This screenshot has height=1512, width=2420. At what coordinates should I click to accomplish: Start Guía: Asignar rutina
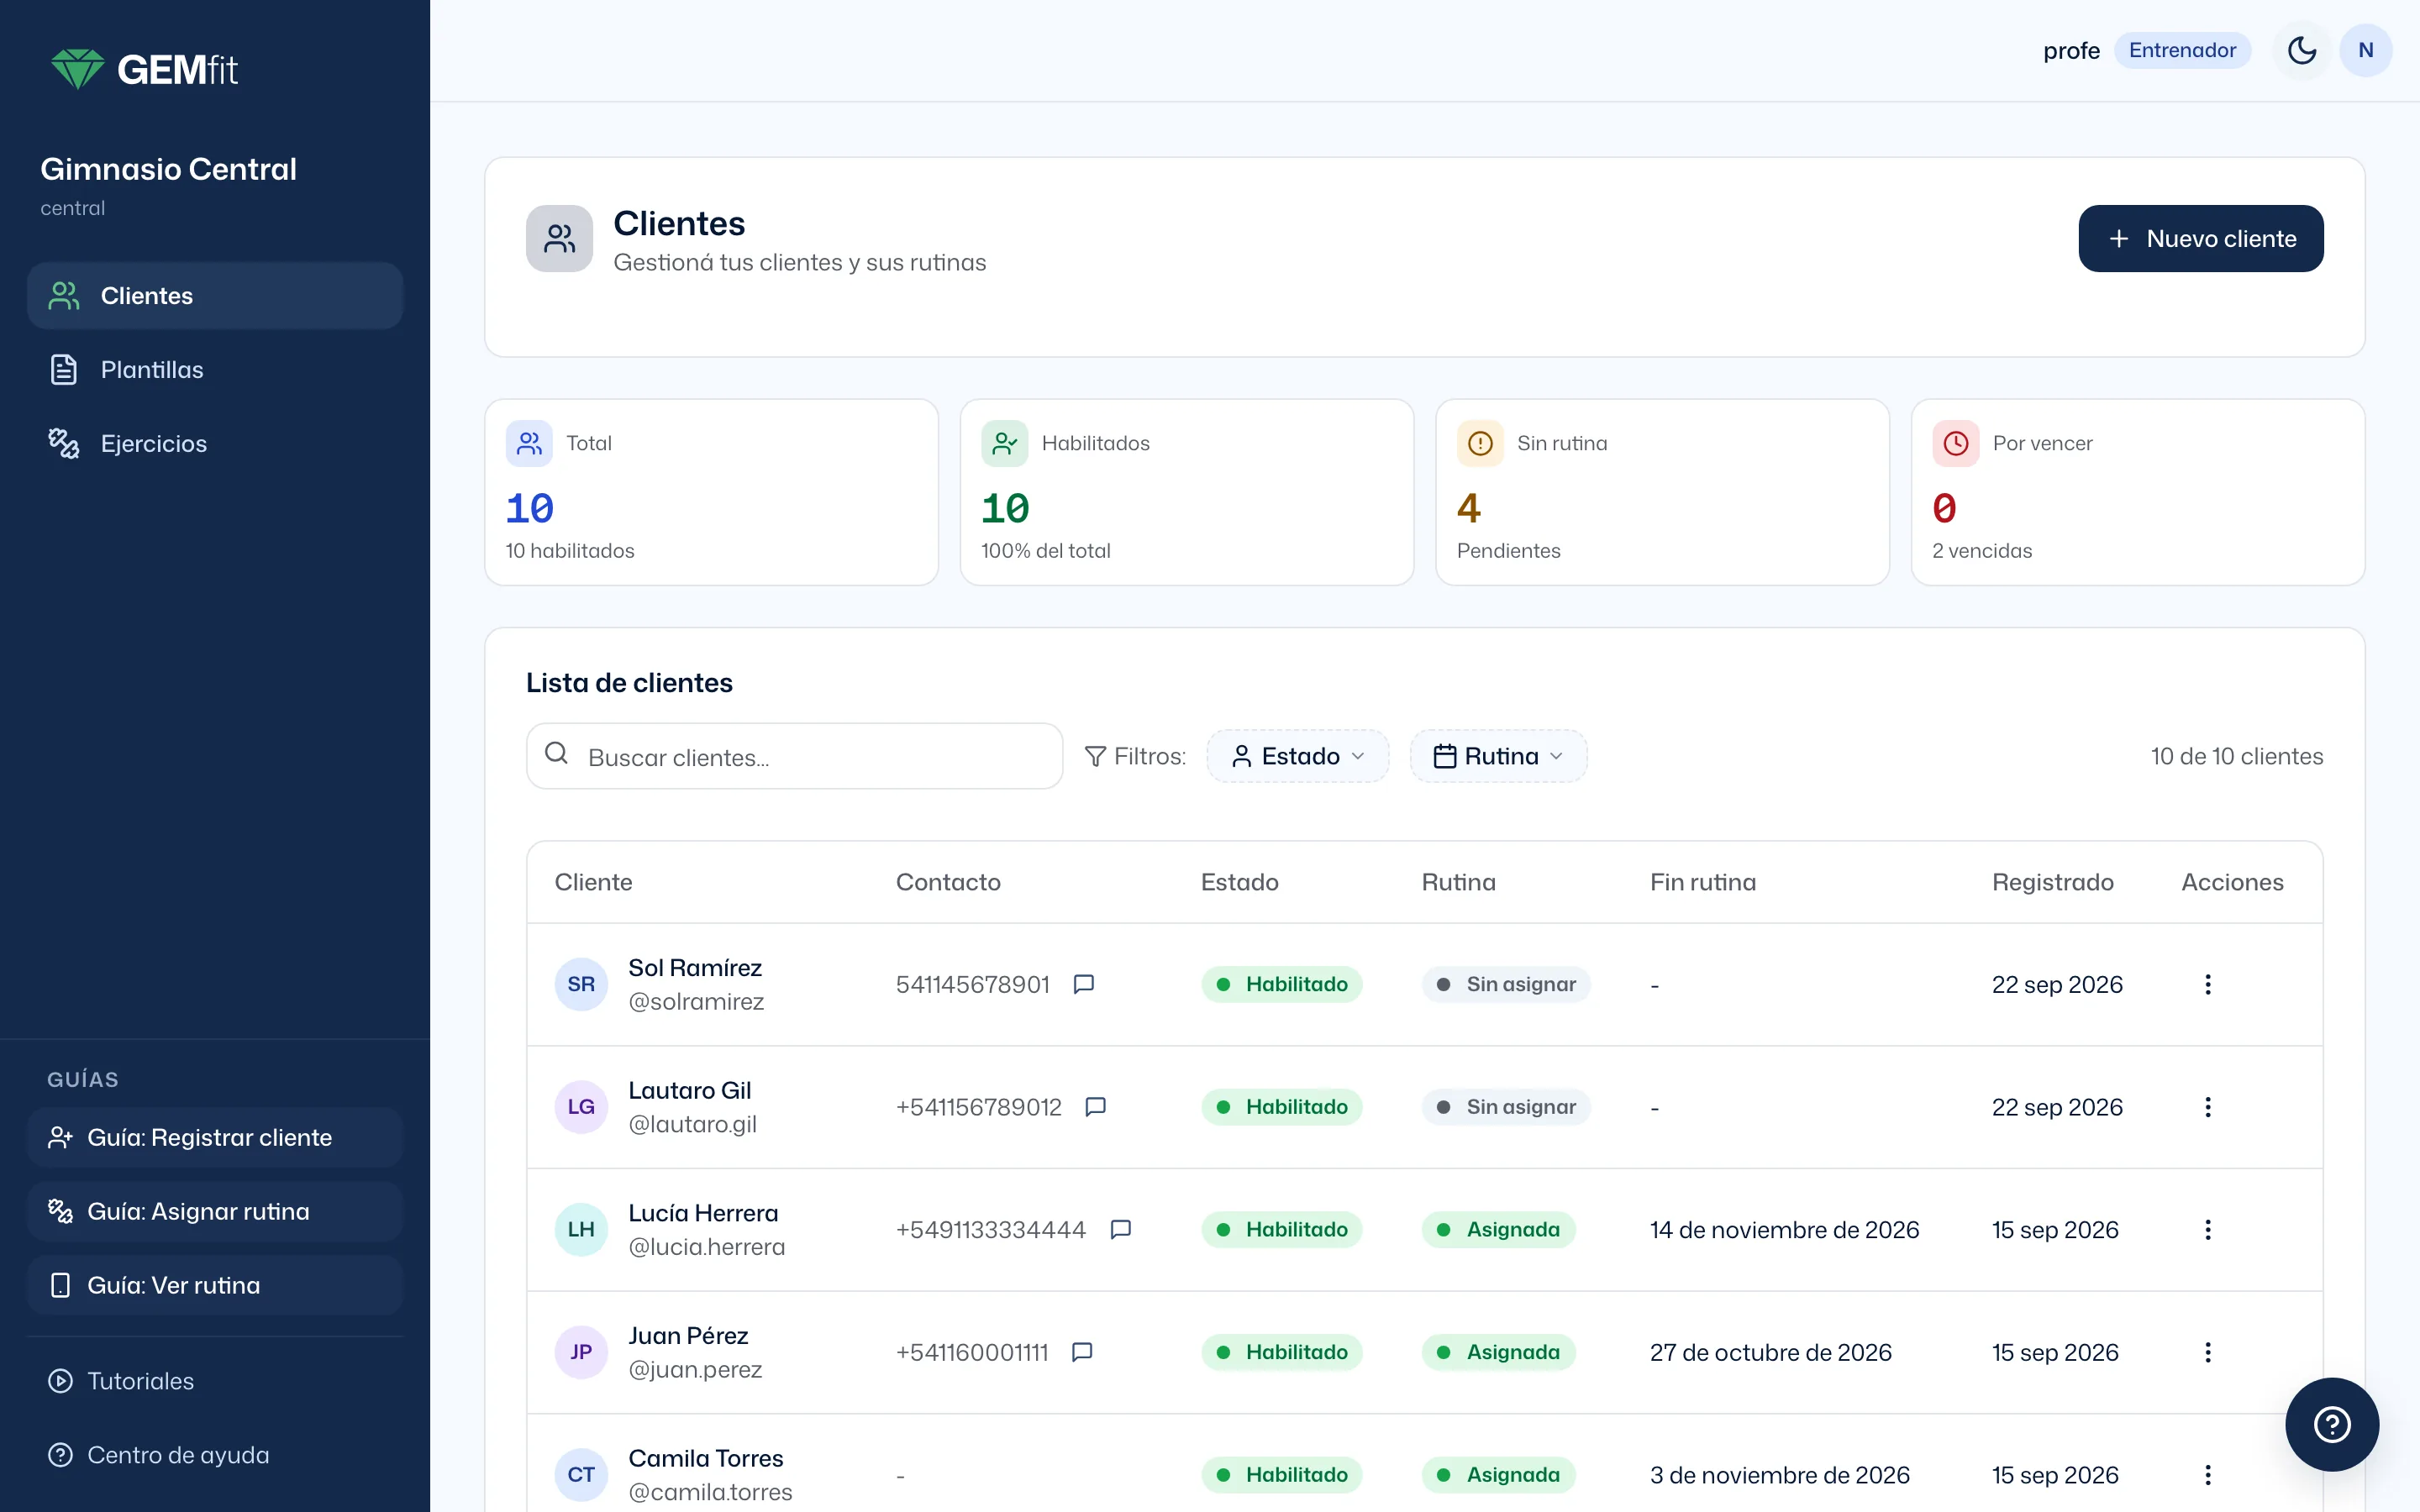coord(215,1211)
